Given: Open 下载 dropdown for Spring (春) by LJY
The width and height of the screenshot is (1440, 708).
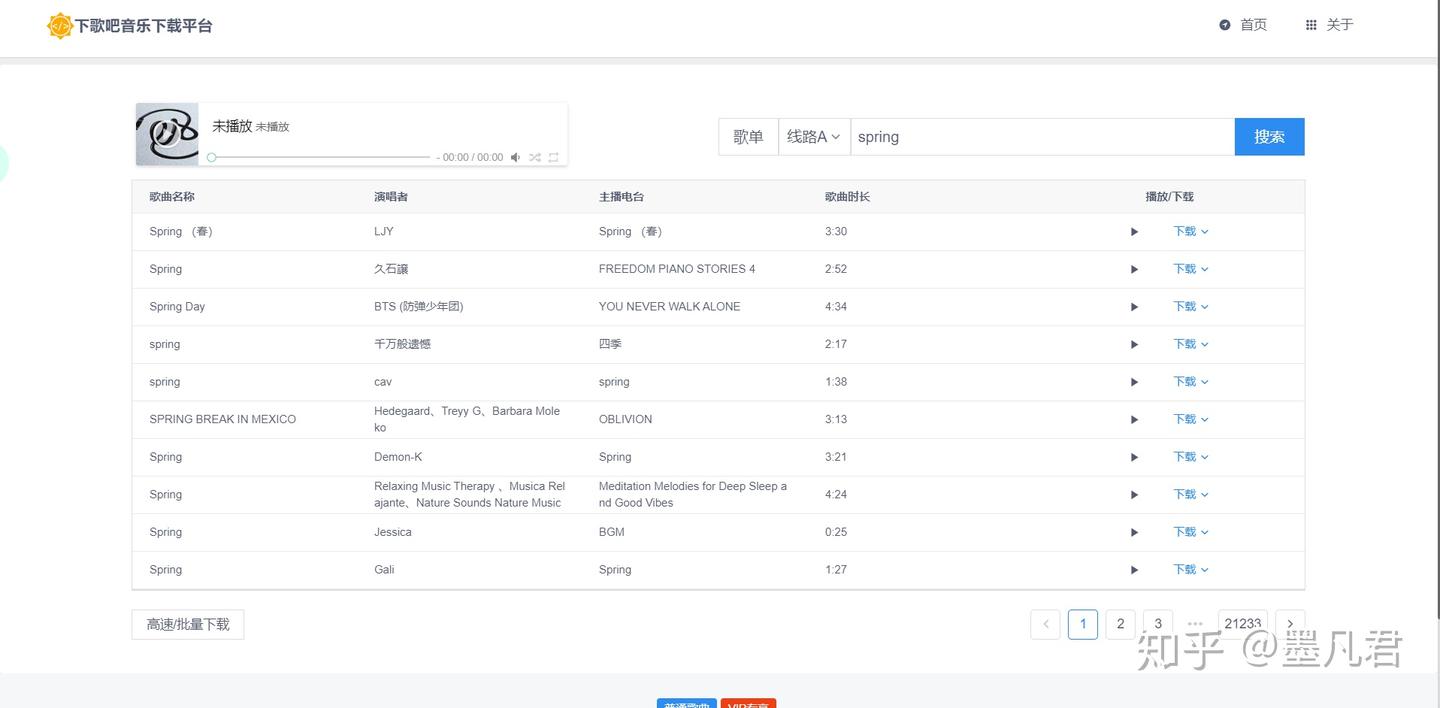Looking at the screenshot, I should [x=1191, y=232].
